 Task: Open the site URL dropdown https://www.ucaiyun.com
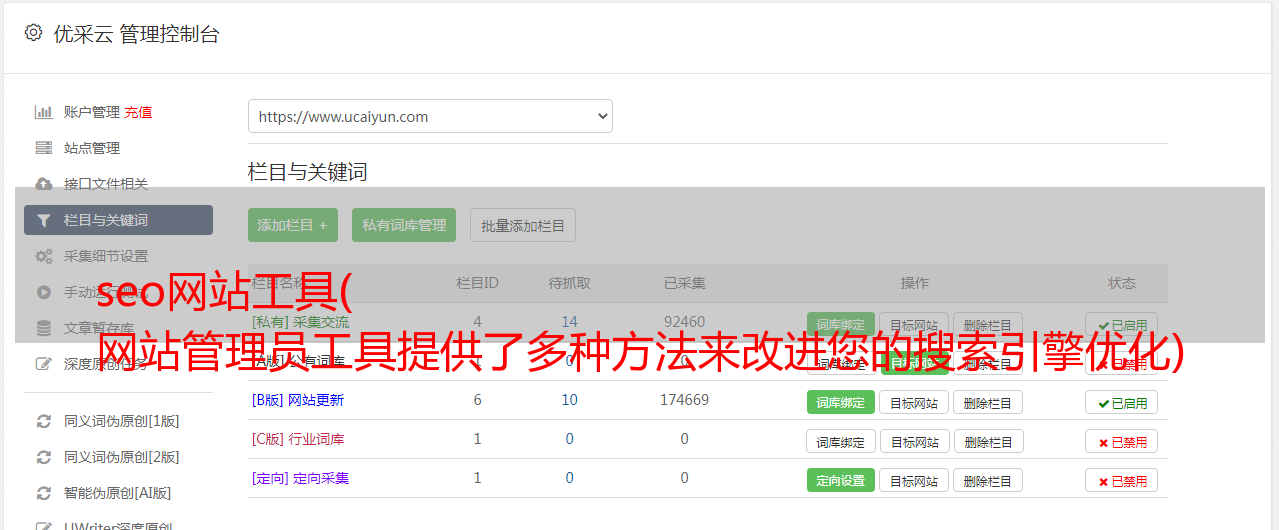click(430, 116)
